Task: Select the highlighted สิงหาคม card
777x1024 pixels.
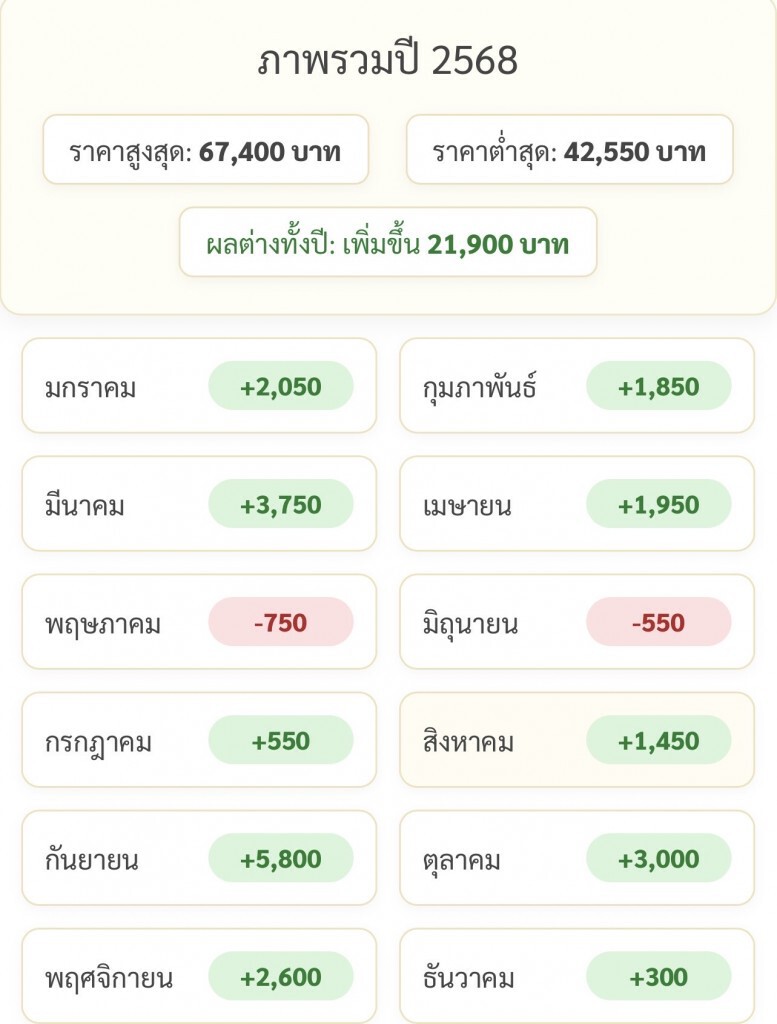Action: (577, 740)
